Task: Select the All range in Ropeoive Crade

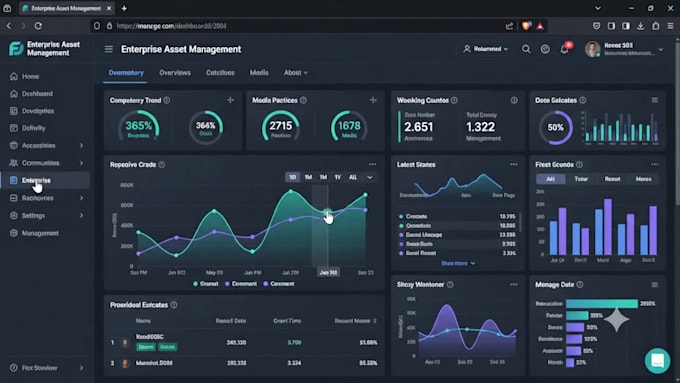Action: pyautogui.click(x=353, y=177)
